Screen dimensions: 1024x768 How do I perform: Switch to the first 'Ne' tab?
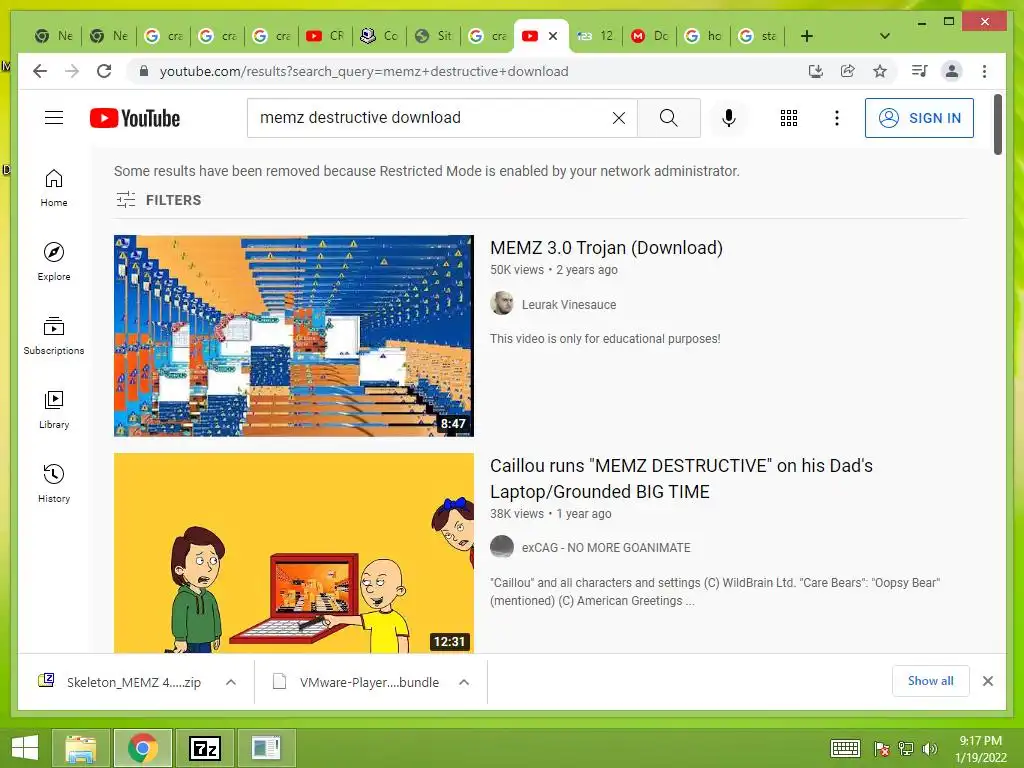click(x=54, y=36)
